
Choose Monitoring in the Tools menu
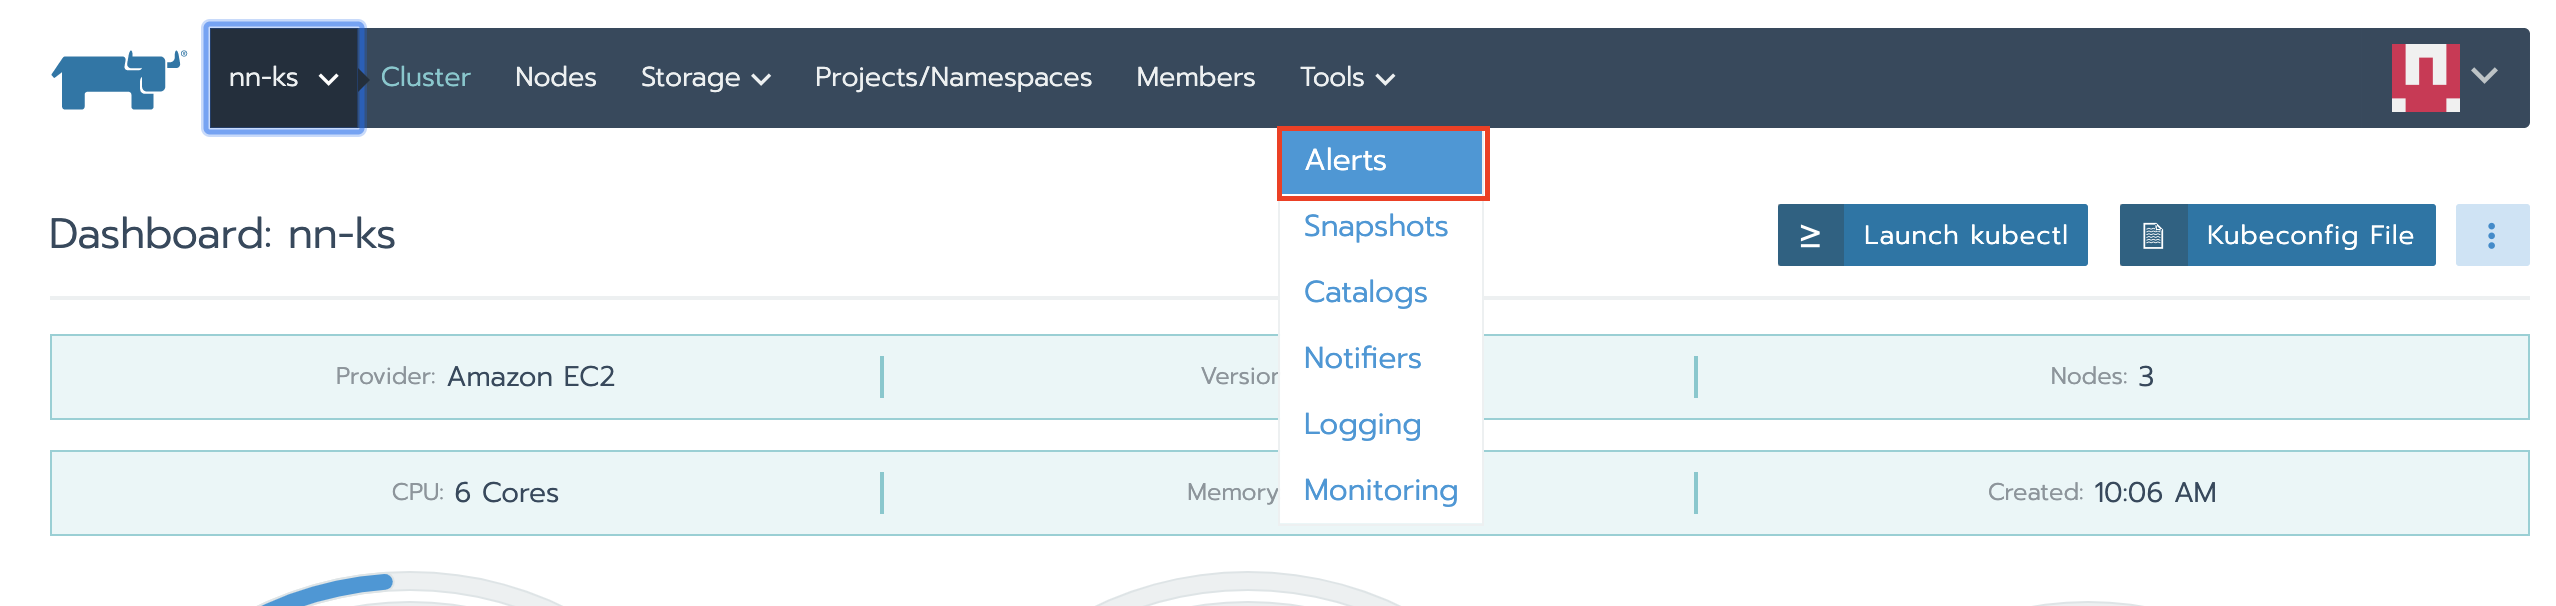tap(1380, 491)
